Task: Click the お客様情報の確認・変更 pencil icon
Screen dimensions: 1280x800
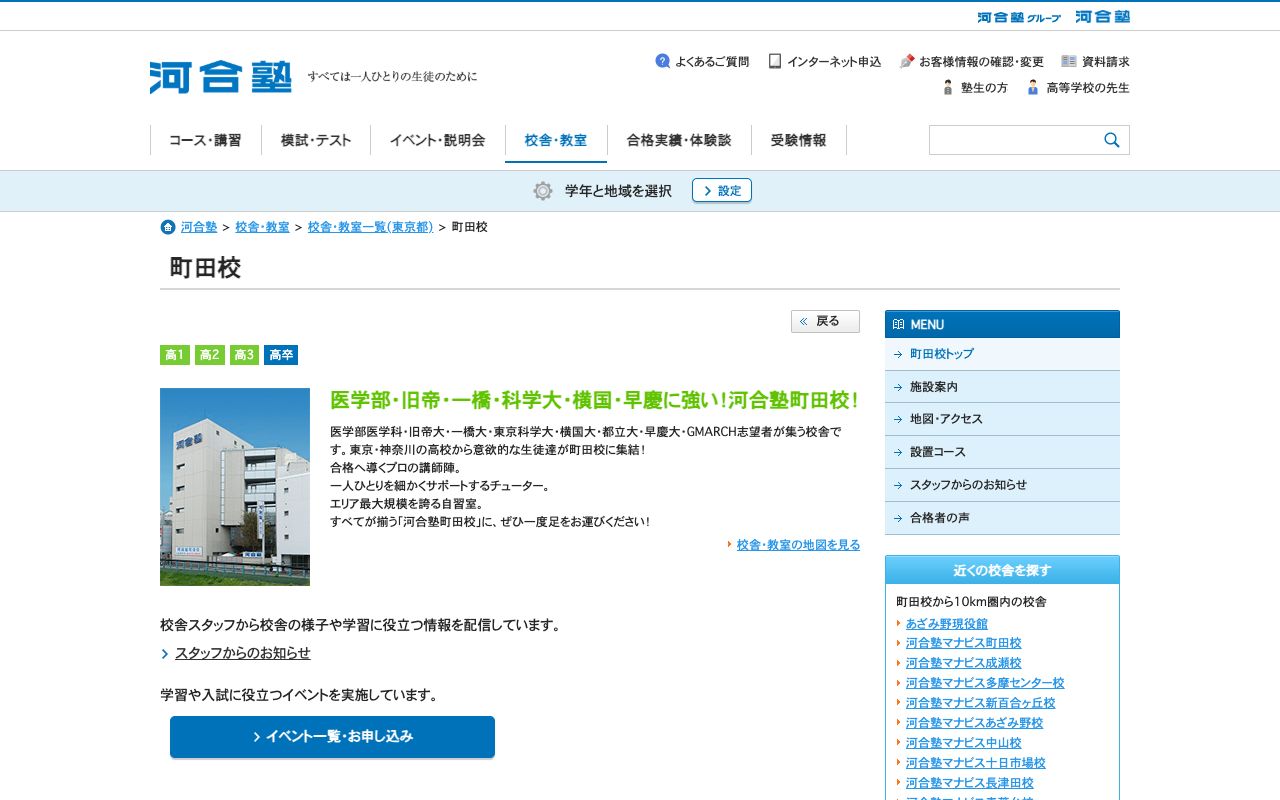Action: coord(907,61)
